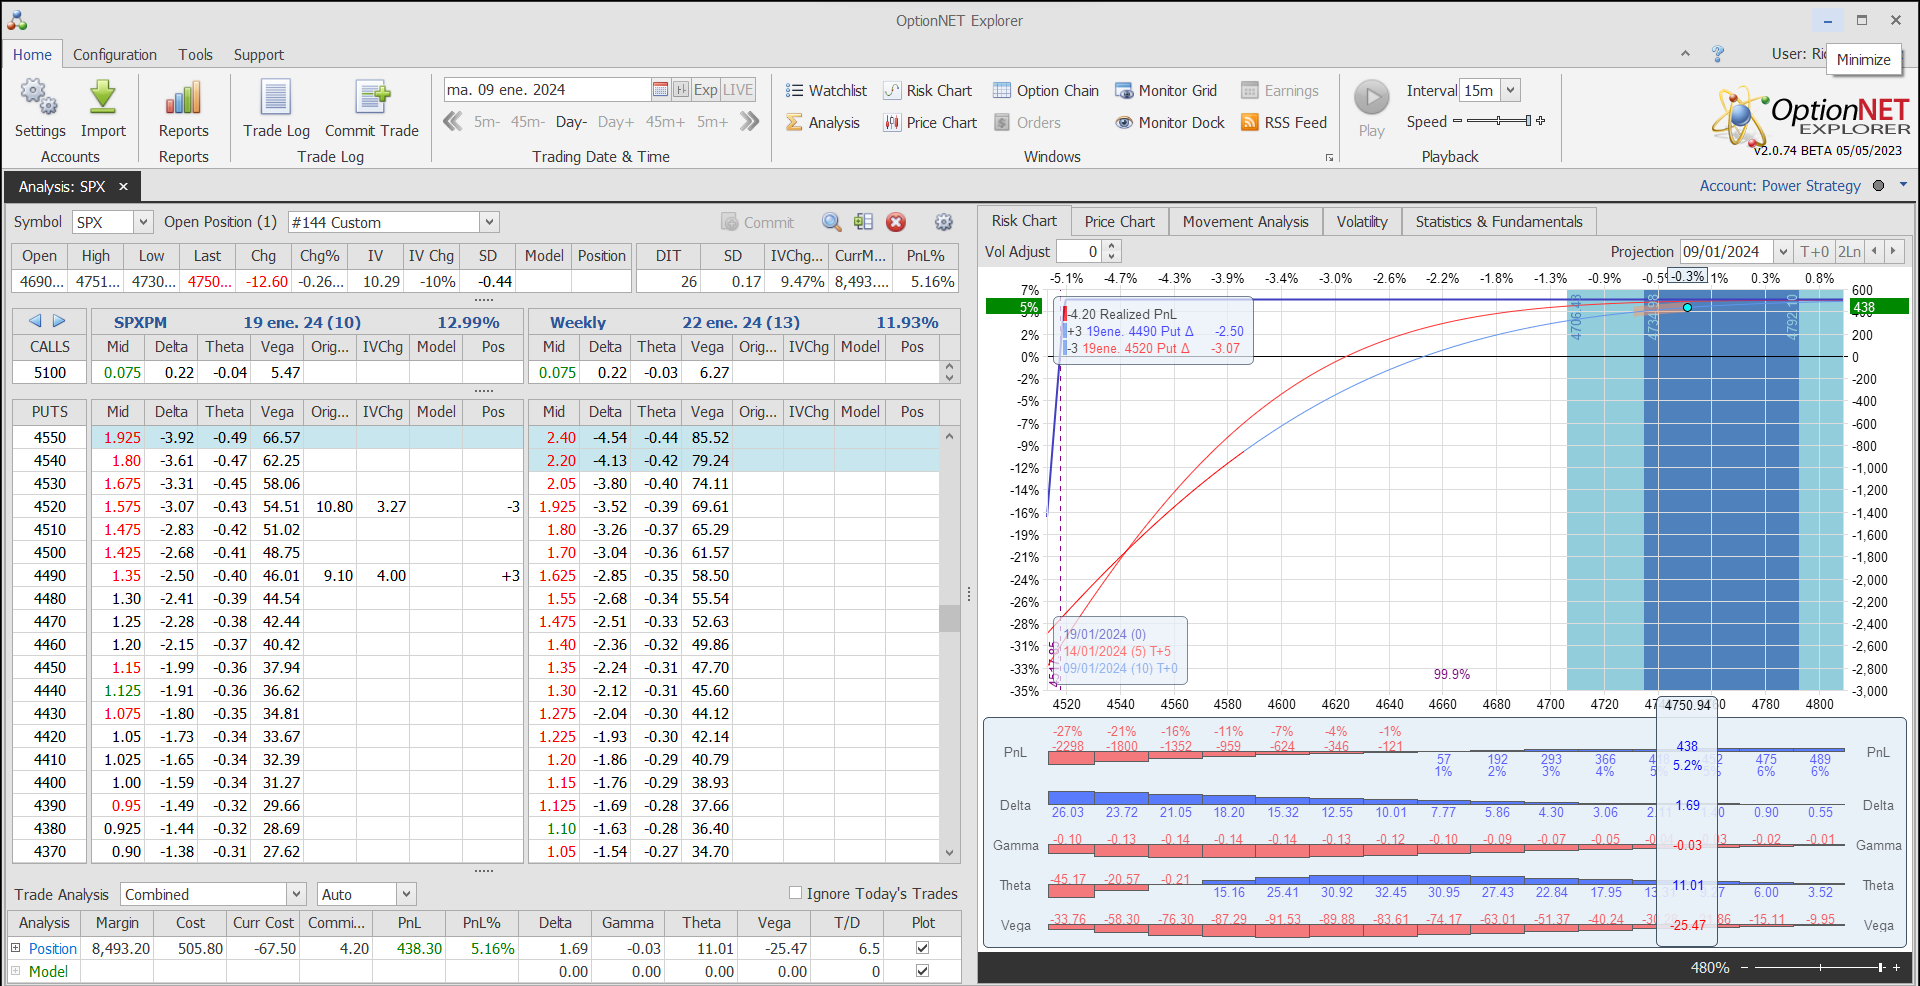Toggle Plot checkbox for Position row
Viewport: 1920px width, 986px height.
(922, 948)
